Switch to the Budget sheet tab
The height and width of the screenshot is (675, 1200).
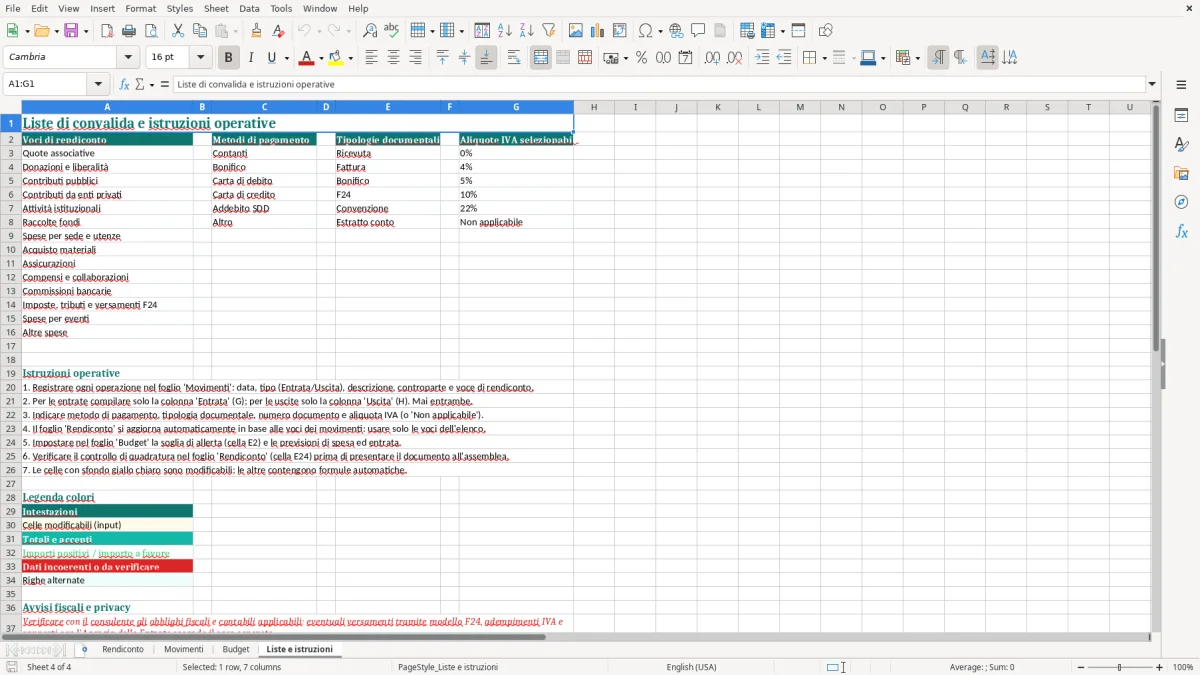(x=236, y=649)
